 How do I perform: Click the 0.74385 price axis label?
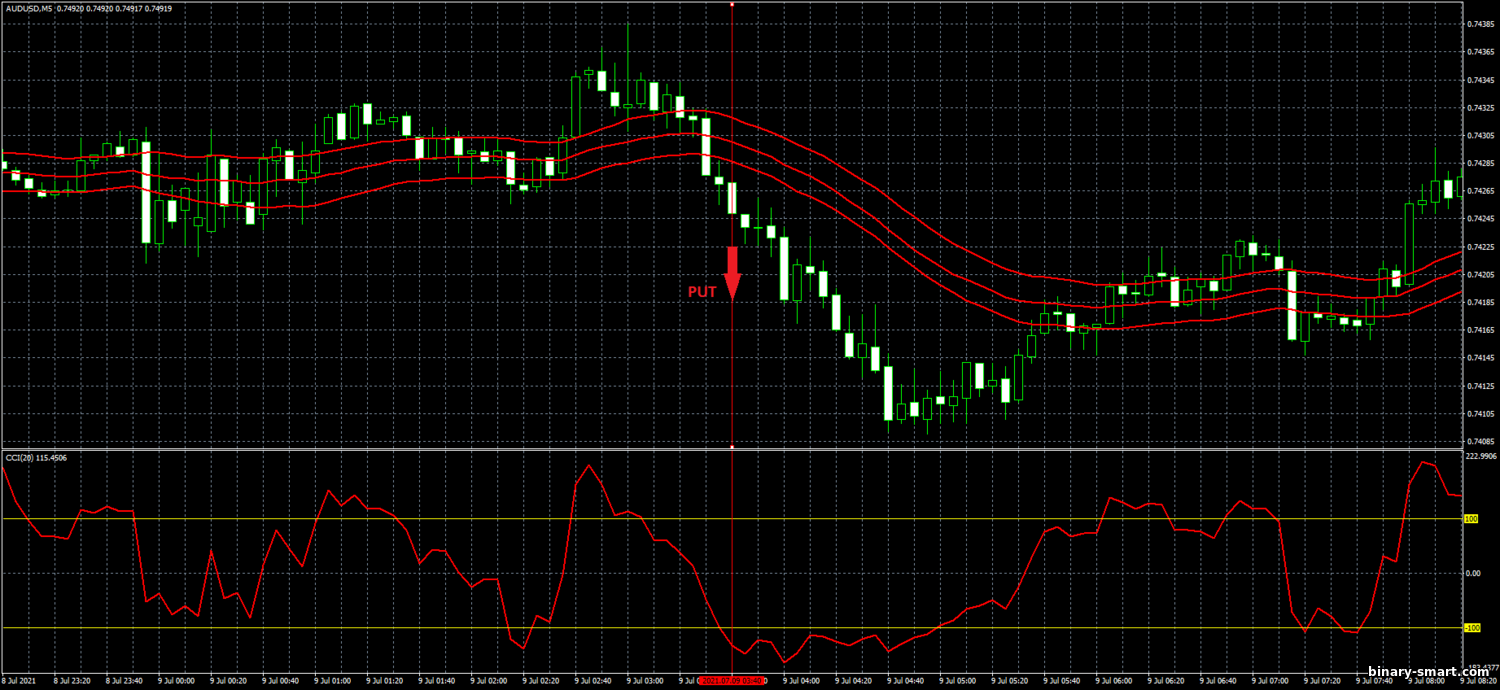click(1480, 24)
